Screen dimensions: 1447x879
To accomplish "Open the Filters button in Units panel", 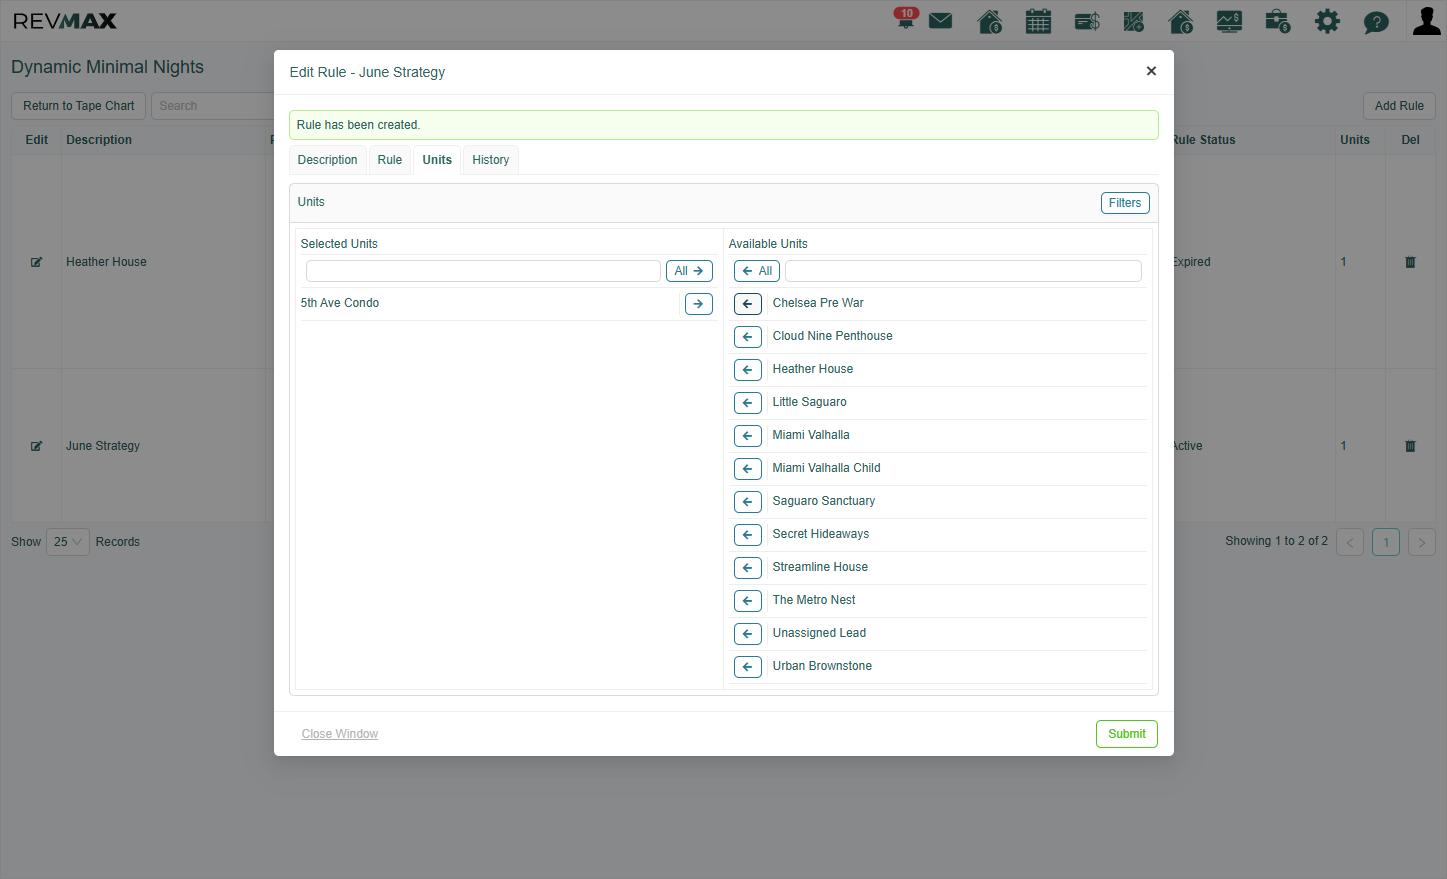I will [1125, 203].
